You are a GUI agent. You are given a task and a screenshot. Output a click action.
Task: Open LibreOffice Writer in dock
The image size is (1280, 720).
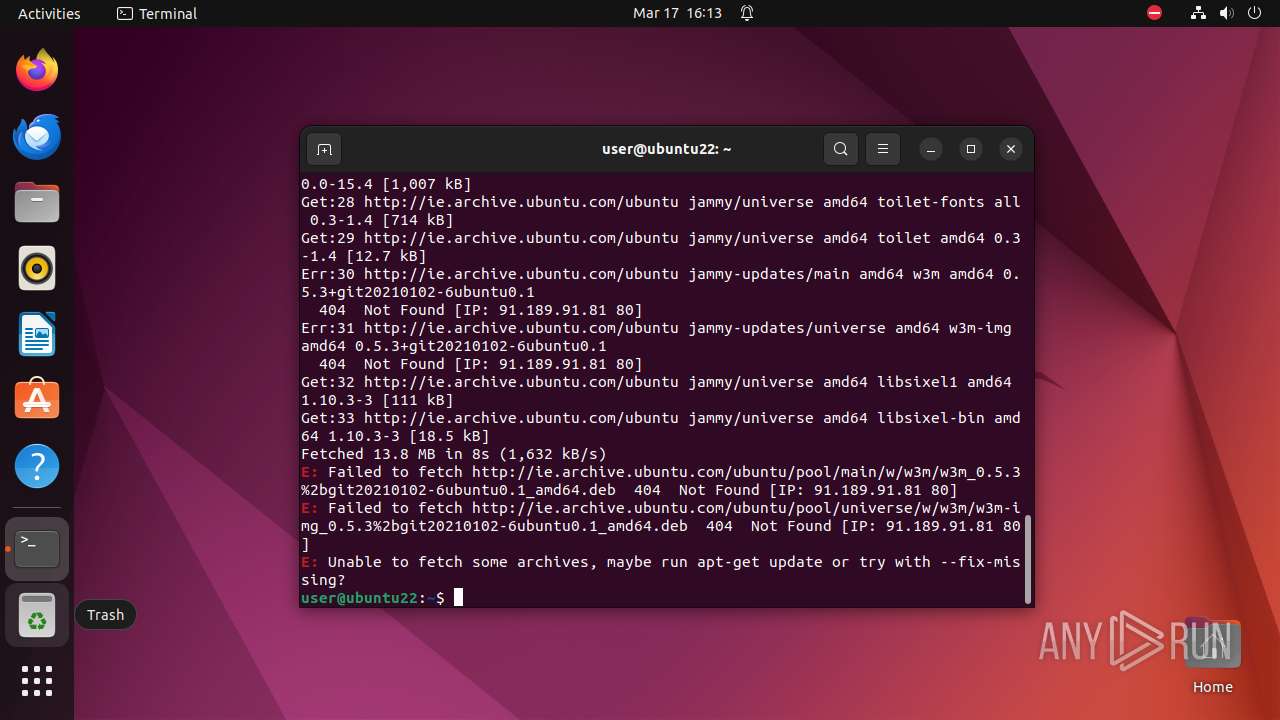pyautogui.click(x=37, y=334)
